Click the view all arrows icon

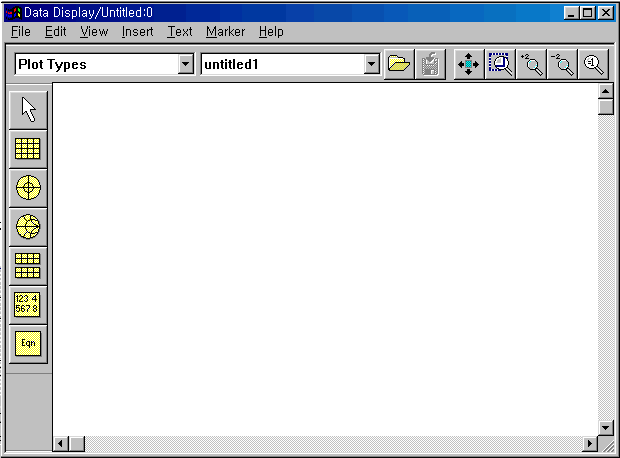tap(469, 64)
